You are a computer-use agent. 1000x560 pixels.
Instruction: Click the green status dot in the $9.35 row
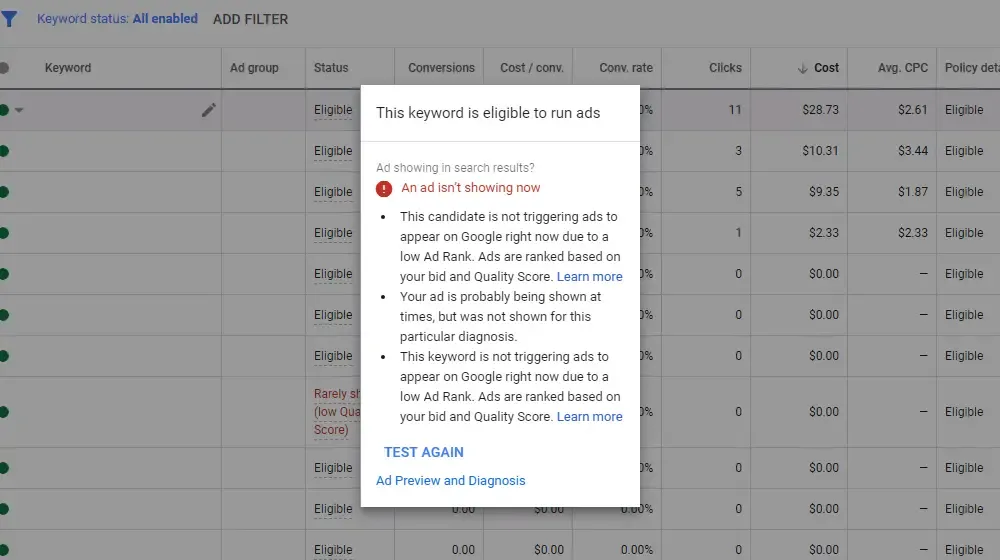pyautogui.click(x=4, y=192)
